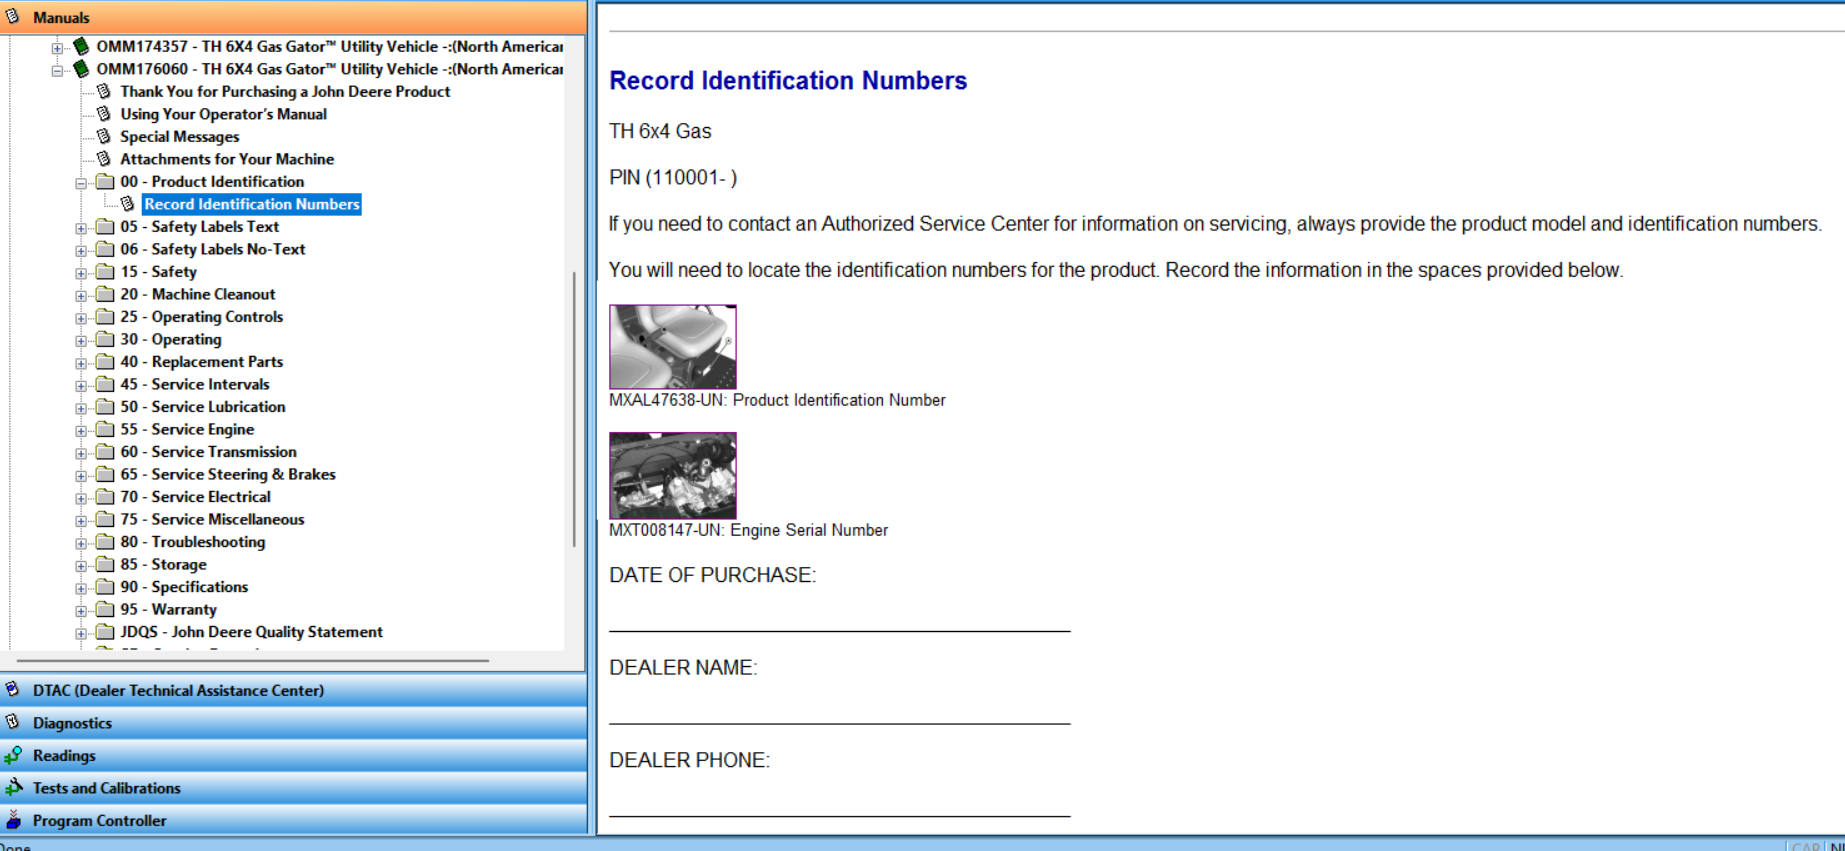This screenshot has width=1845, height=851.
Task: Click MXT008147-UN: Engine Serial Number caption
Action: (748, 530)
